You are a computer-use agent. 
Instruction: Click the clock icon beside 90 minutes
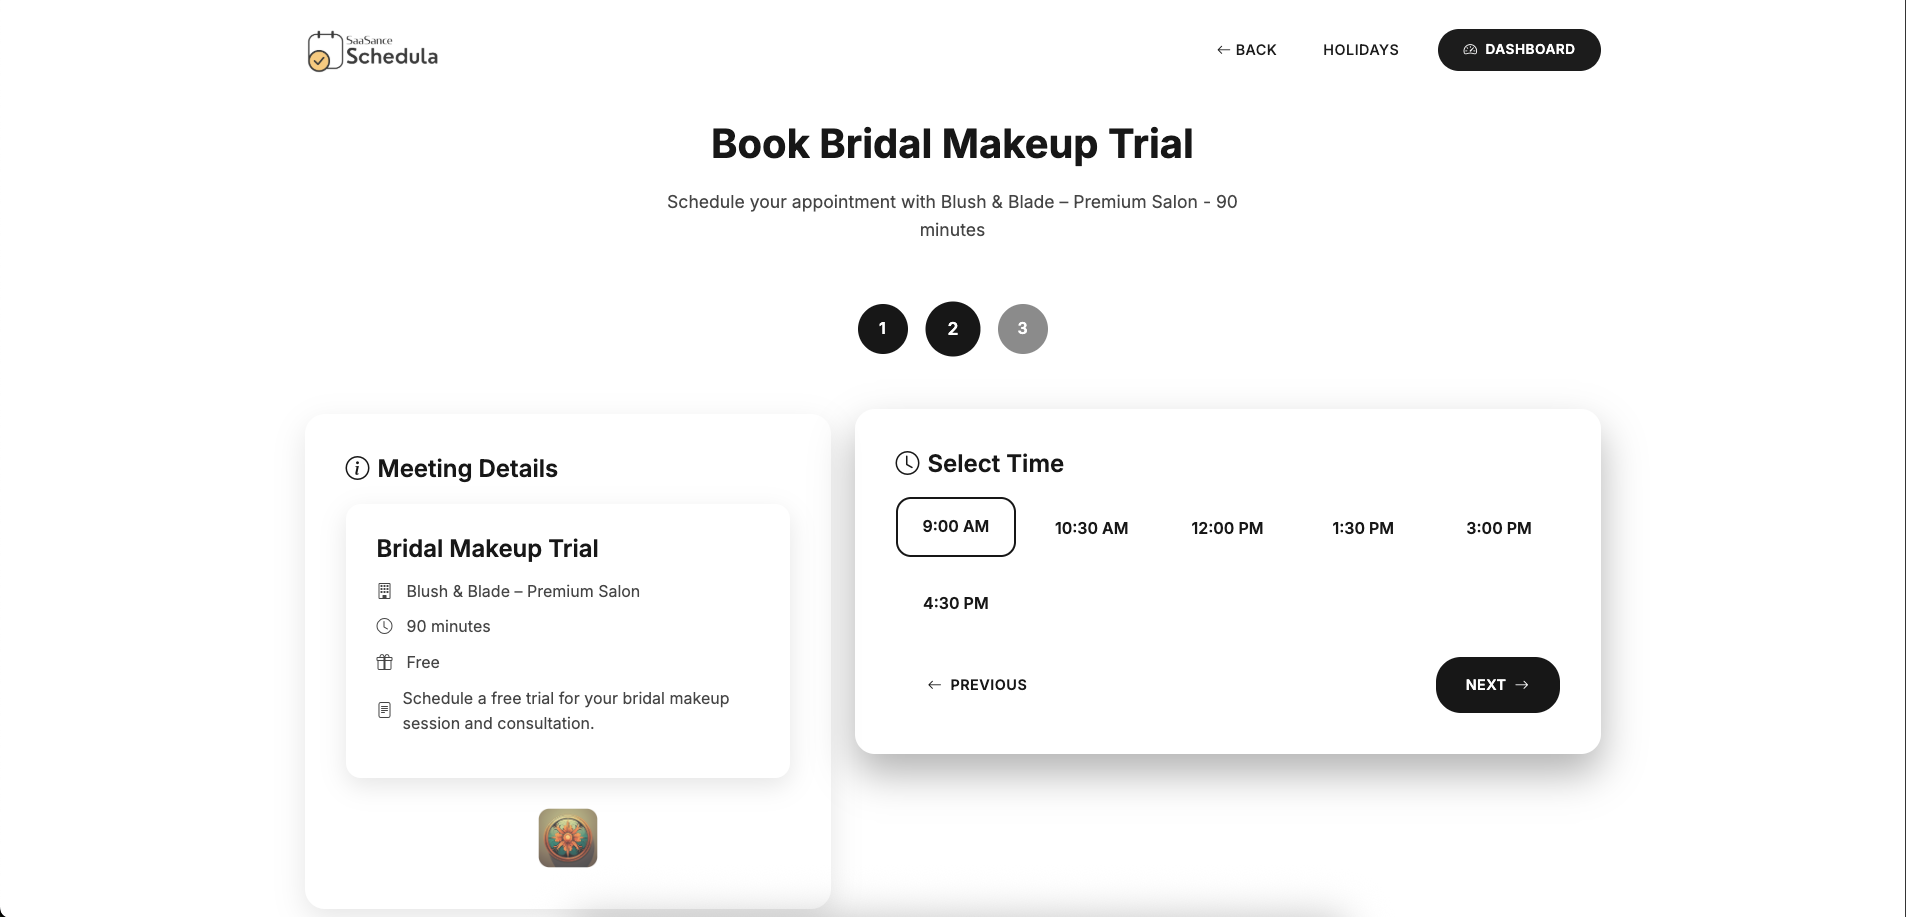385,626
